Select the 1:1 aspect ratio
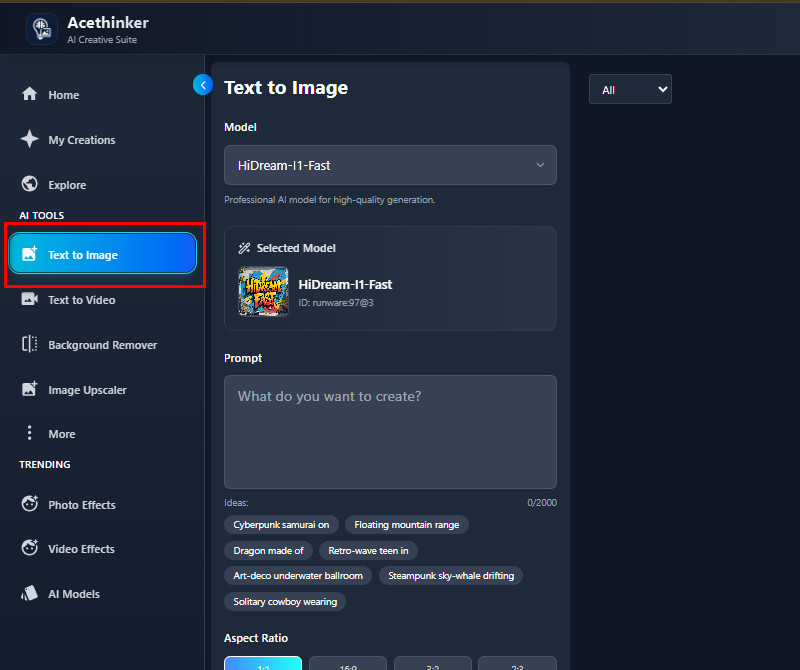The width and height of the screenshot is (800, 670). pyautogui.click(x=263, y=663)
